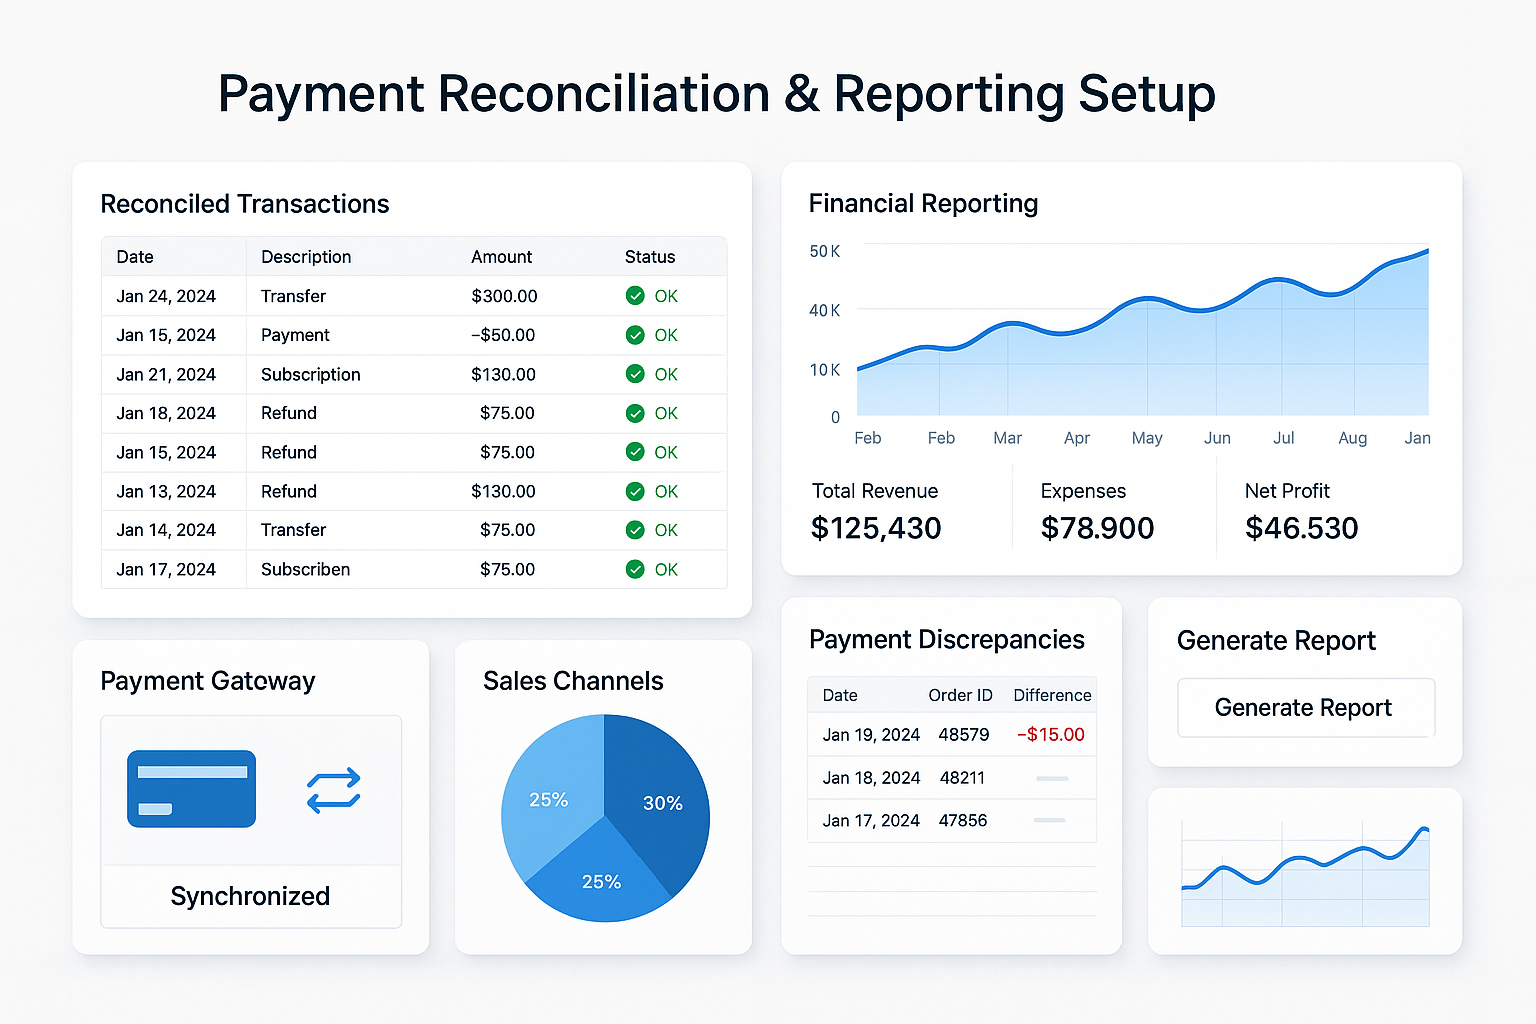This screenshot has height=1024, width=1536.
Task: Click the Difference column header in Payment Discrepancies
Action: [1051, 695]
